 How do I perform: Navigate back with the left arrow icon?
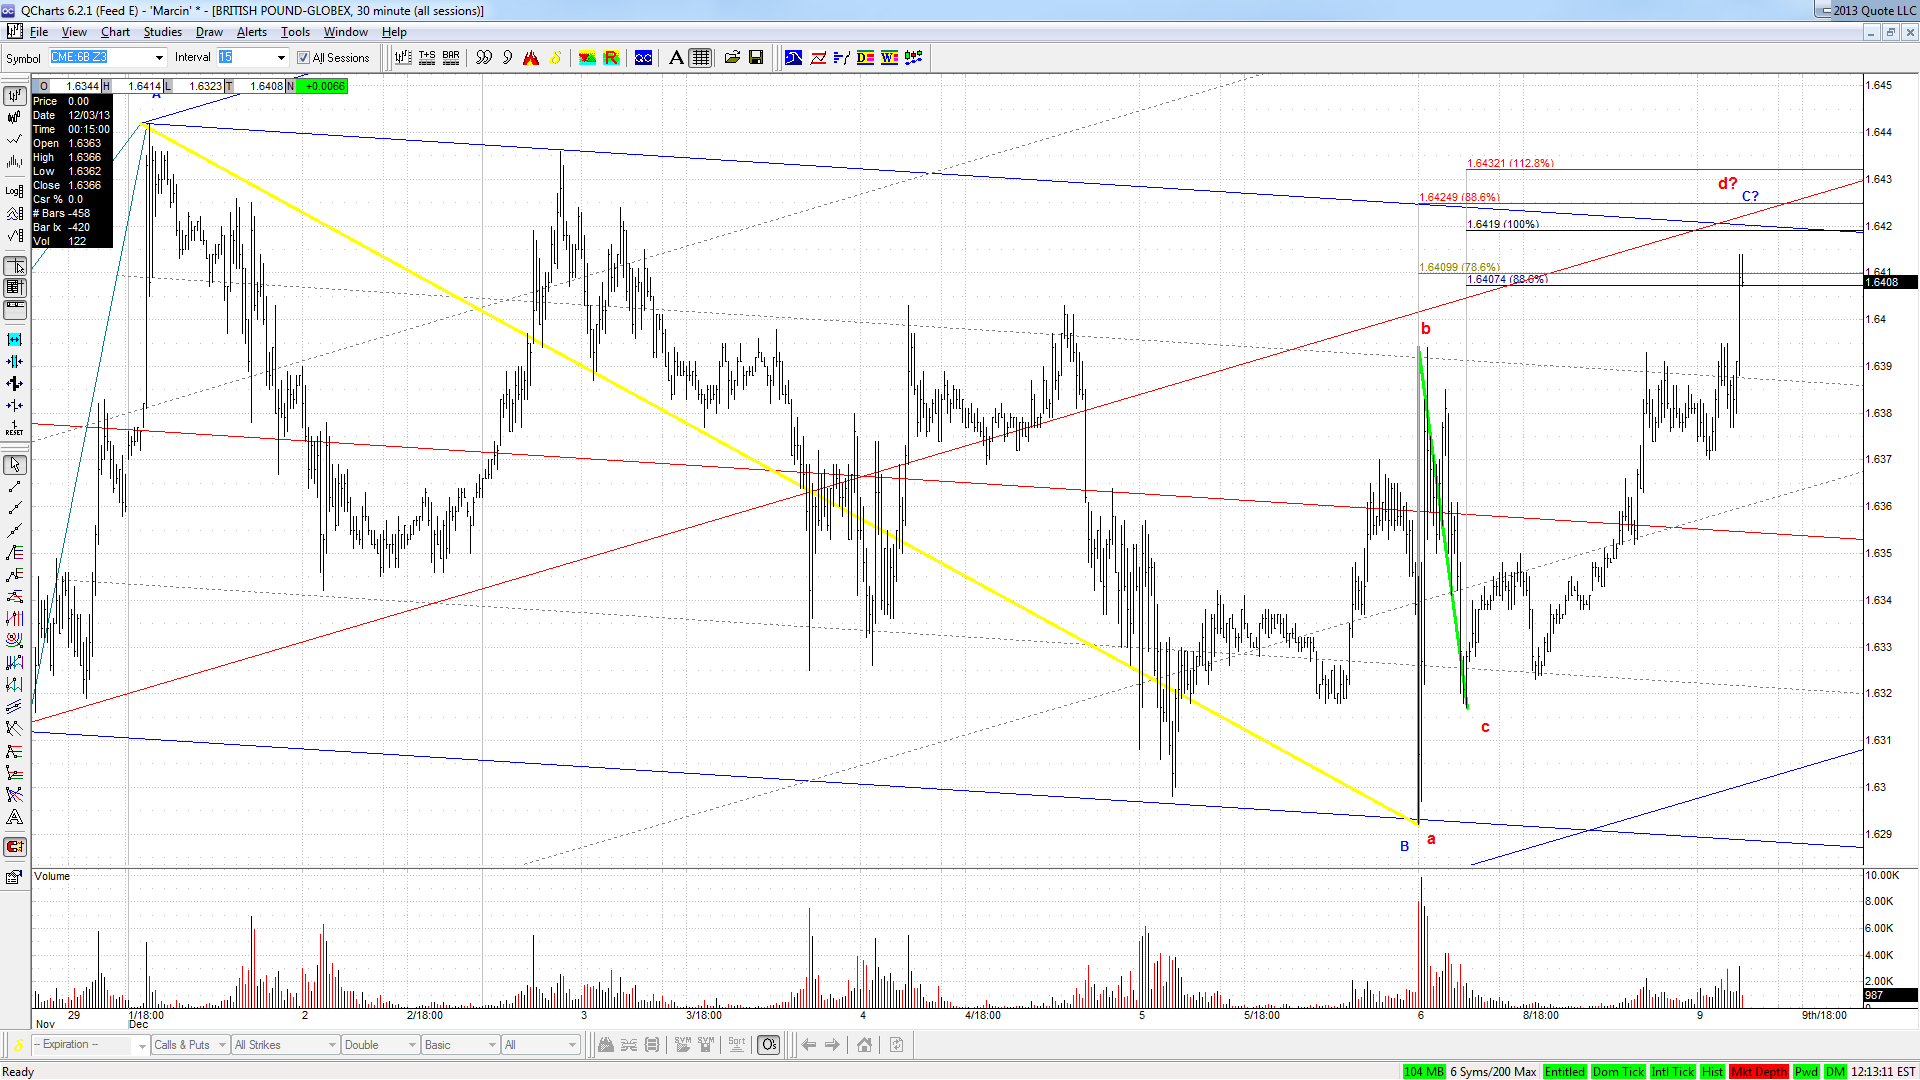(808, 1045)
